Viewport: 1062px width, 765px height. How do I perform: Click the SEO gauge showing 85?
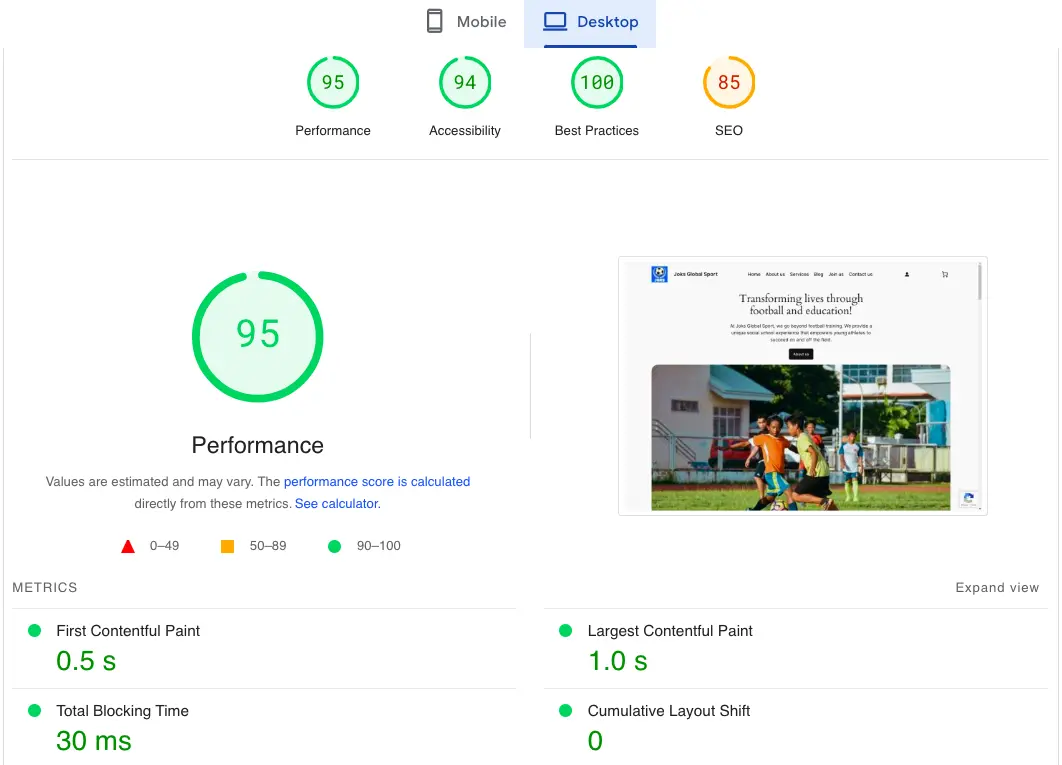click(728, 82)
